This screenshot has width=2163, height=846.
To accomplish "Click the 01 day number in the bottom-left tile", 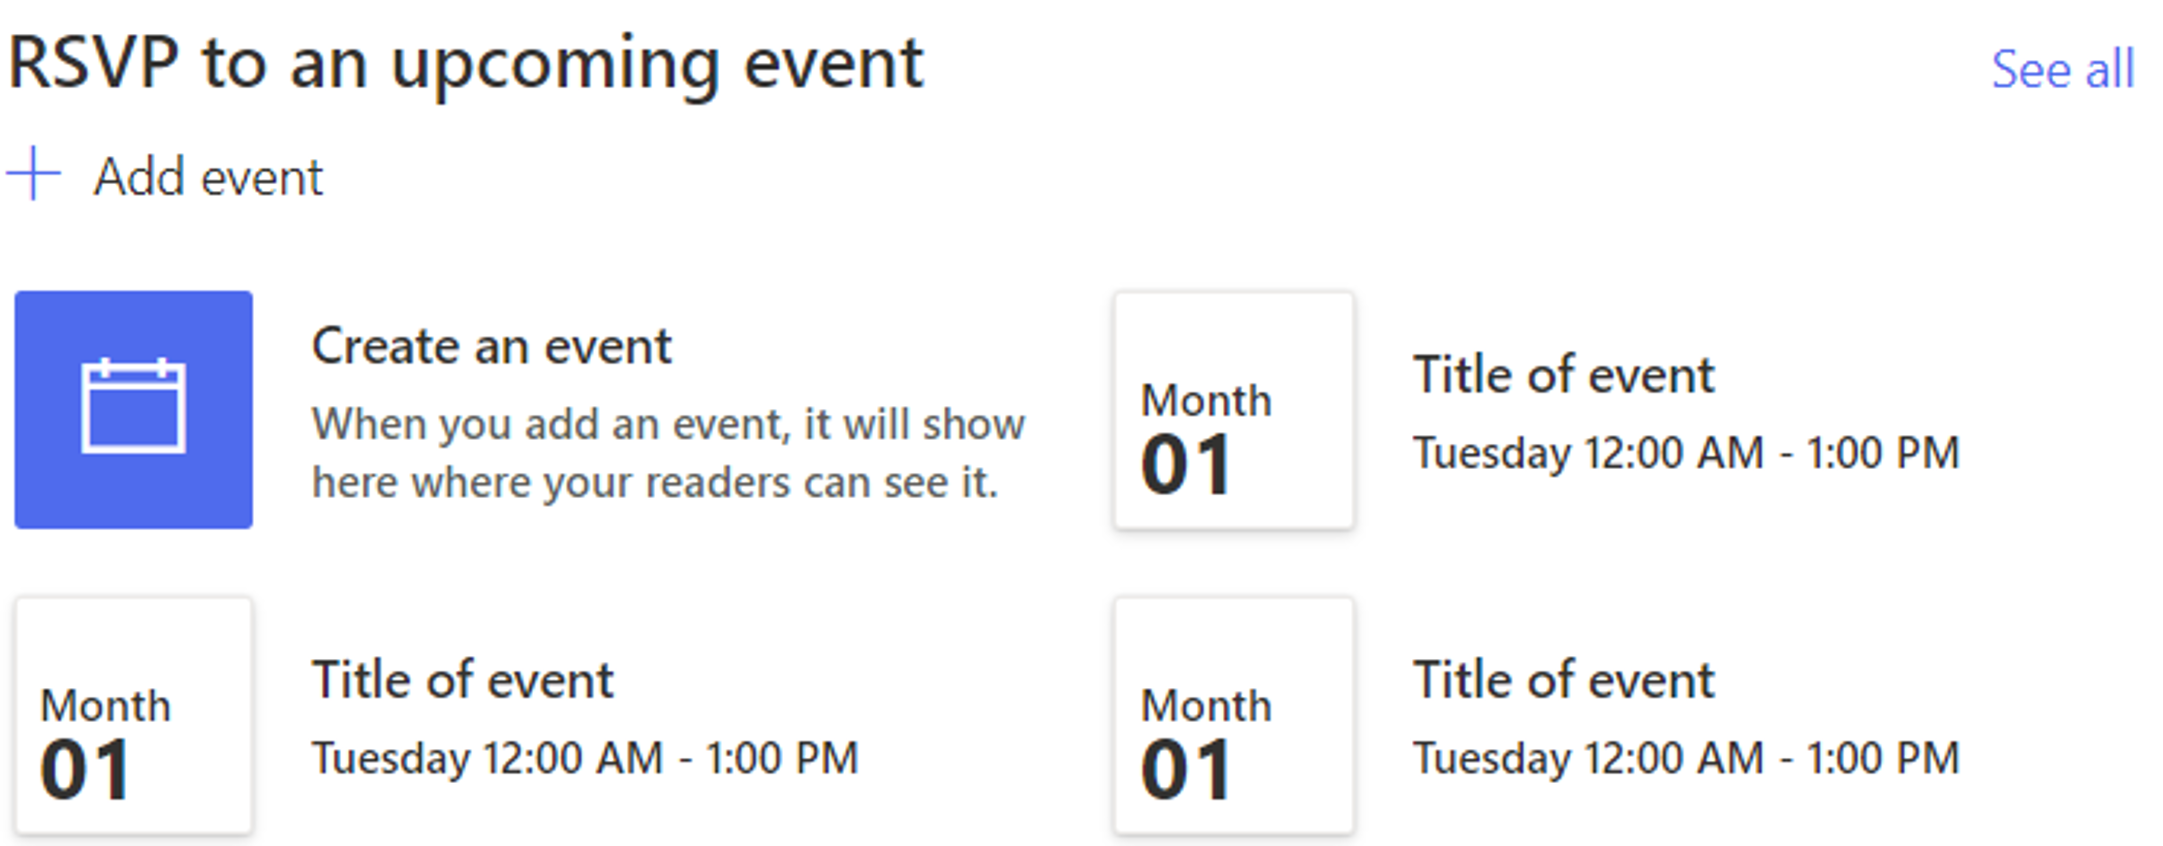I will [85, 770].
